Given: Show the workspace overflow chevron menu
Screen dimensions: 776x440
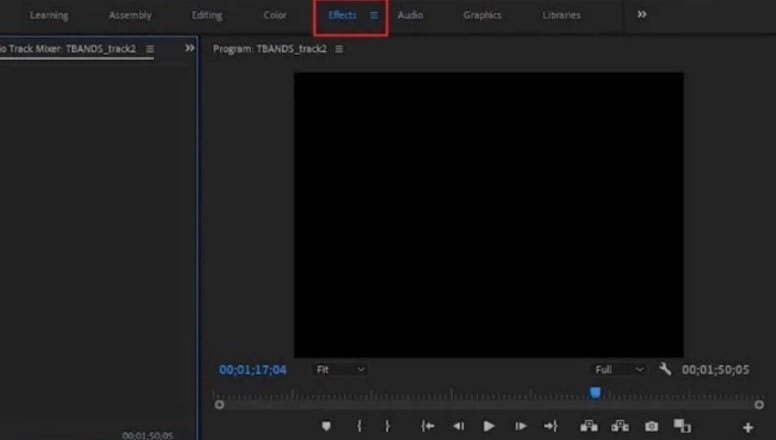Looking at the screenshot, I should 642,14.
